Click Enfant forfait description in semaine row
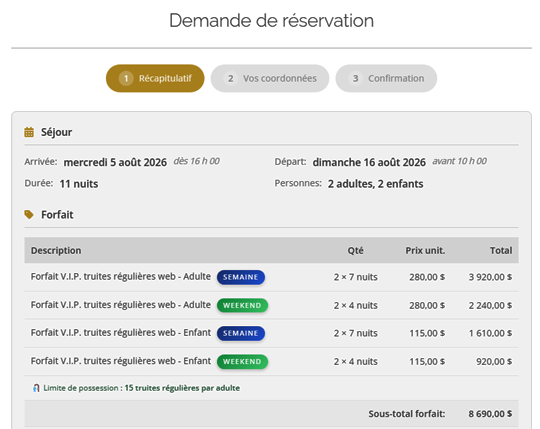 point(121,333)
